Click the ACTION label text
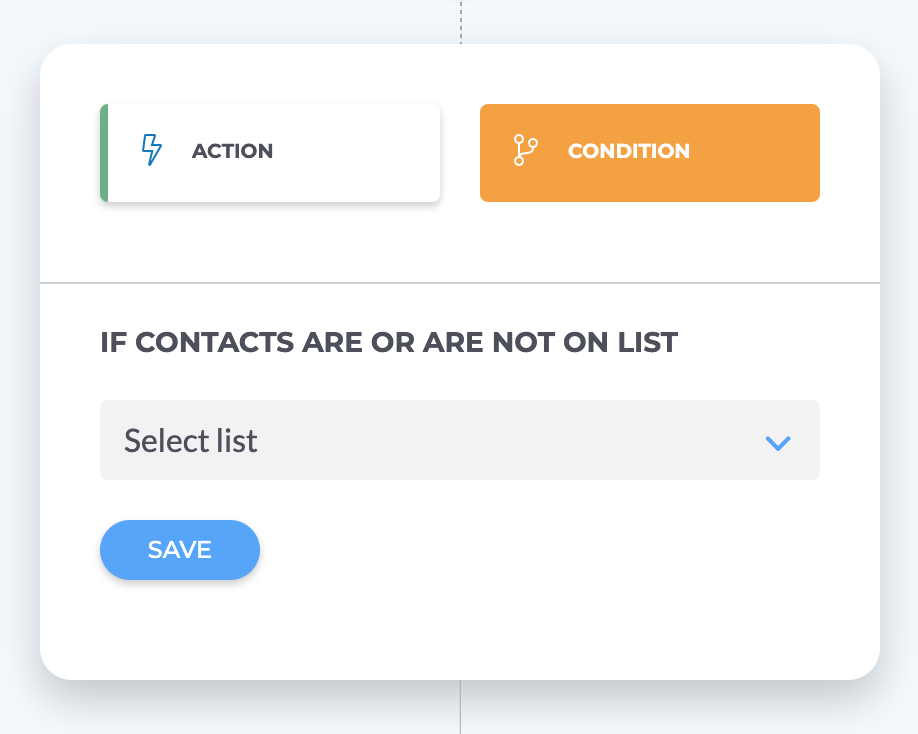The image size is (918, 734). point(232,151)
